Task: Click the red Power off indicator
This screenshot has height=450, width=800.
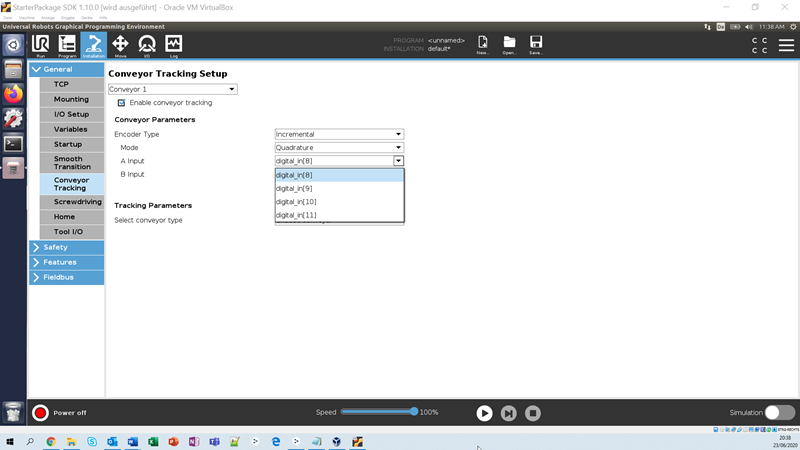Action: pos(40,412)
